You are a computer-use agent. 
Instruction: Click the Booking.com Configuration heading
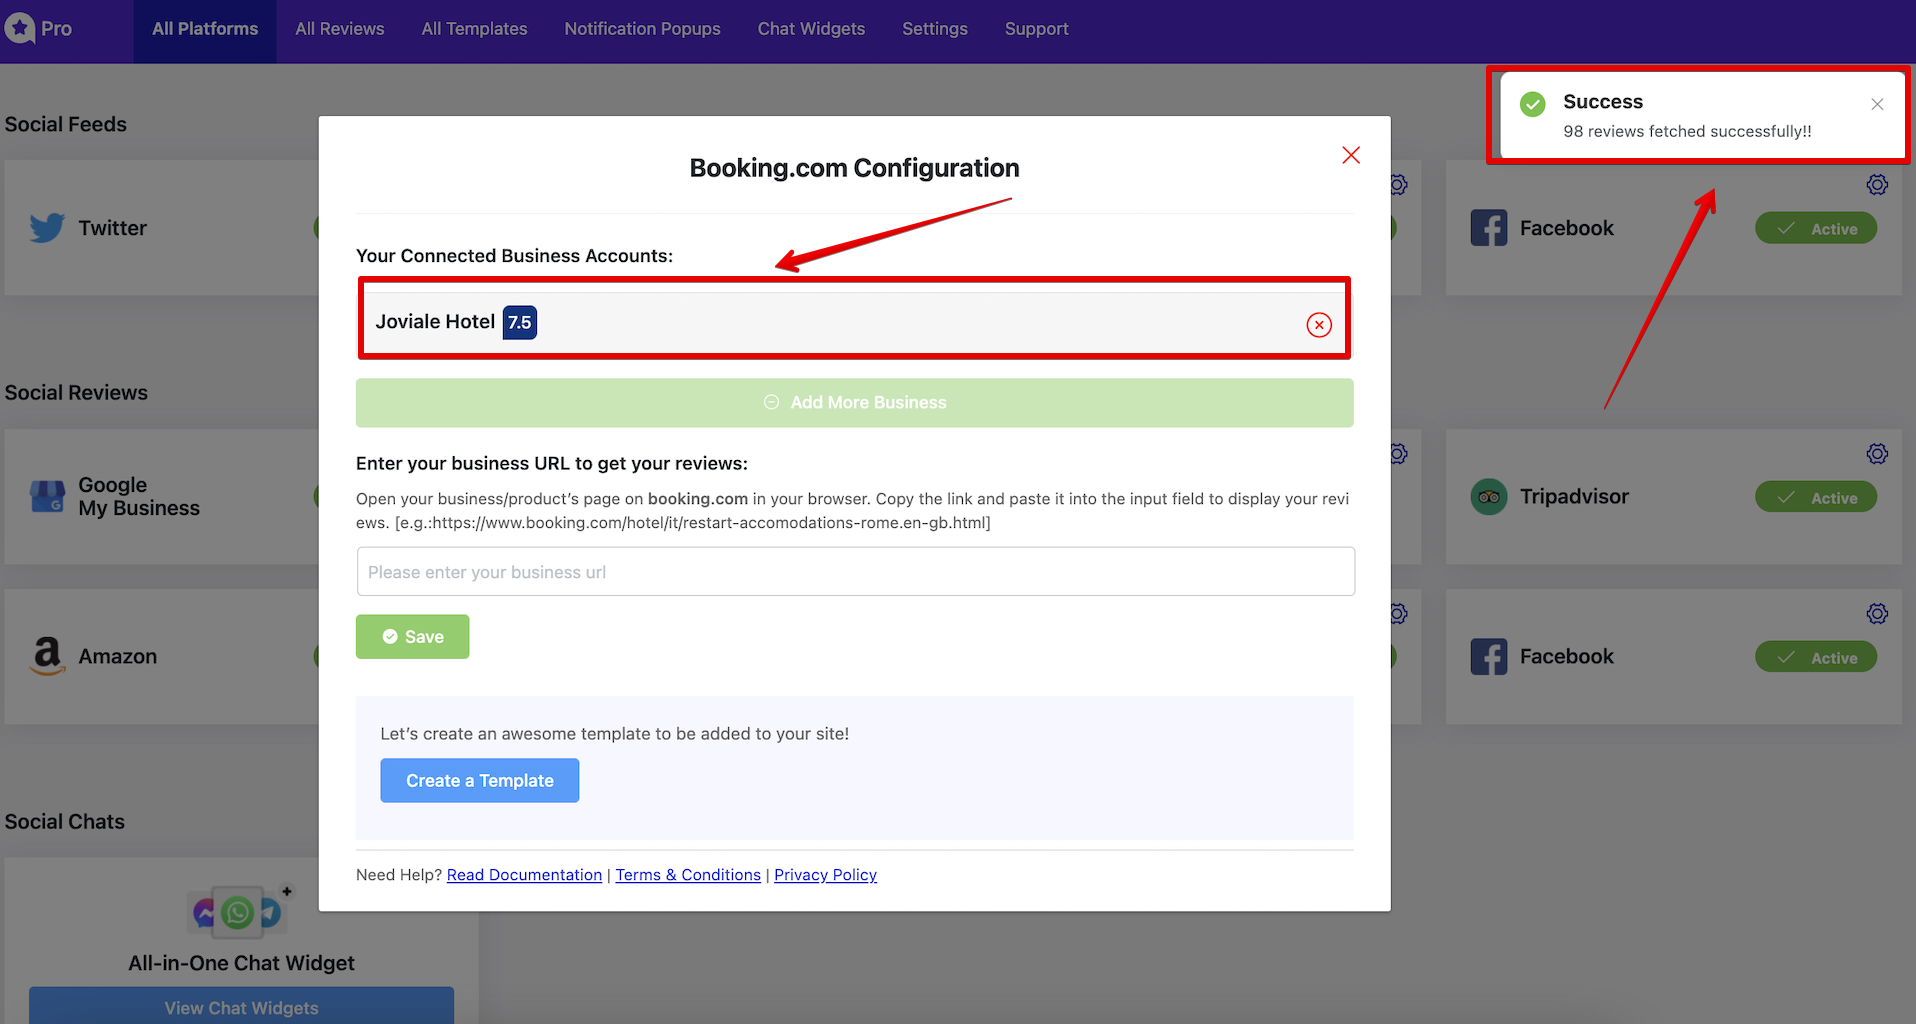tap(854, 168)
